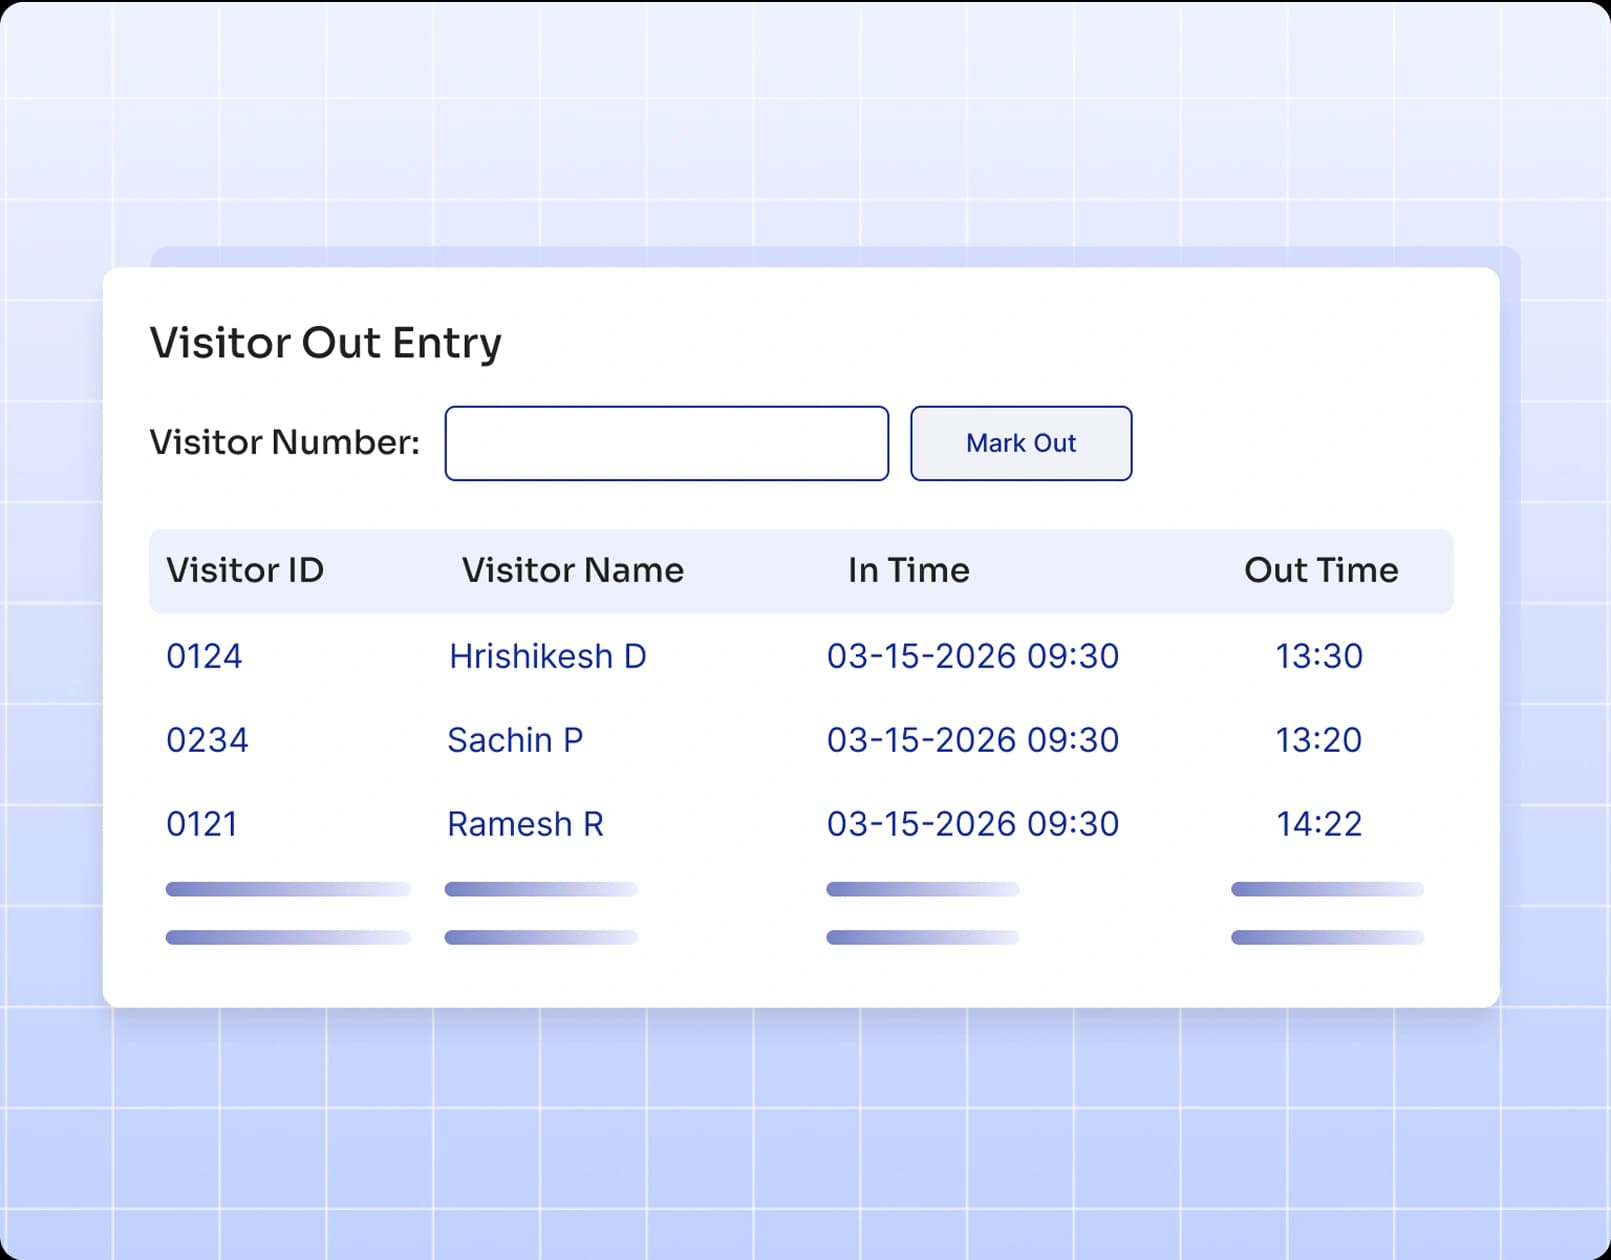Sort by the Out Time column header

1321,571
